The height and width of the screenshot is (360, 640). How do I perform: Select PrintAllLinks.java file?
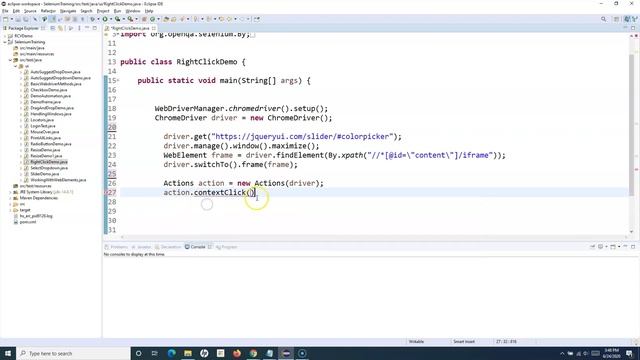[45, 138]
